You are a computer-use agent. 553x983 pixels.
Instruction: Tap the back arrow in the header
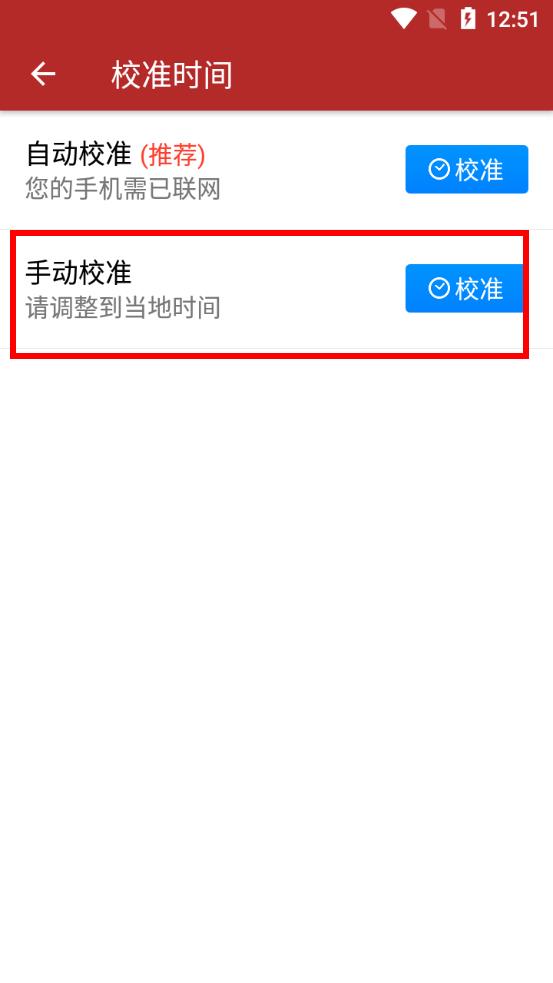pyautogui.click(x=43, y=74)
